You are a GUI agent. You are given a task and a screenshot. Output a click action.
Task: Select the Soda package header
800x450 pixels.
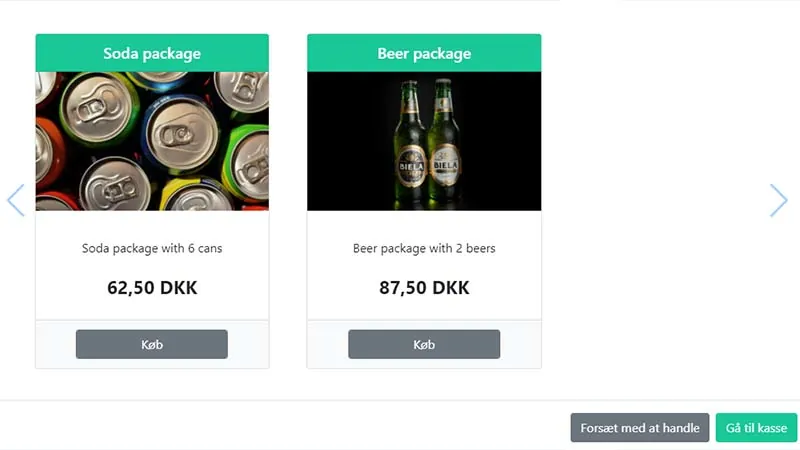(x=152, y=53)
